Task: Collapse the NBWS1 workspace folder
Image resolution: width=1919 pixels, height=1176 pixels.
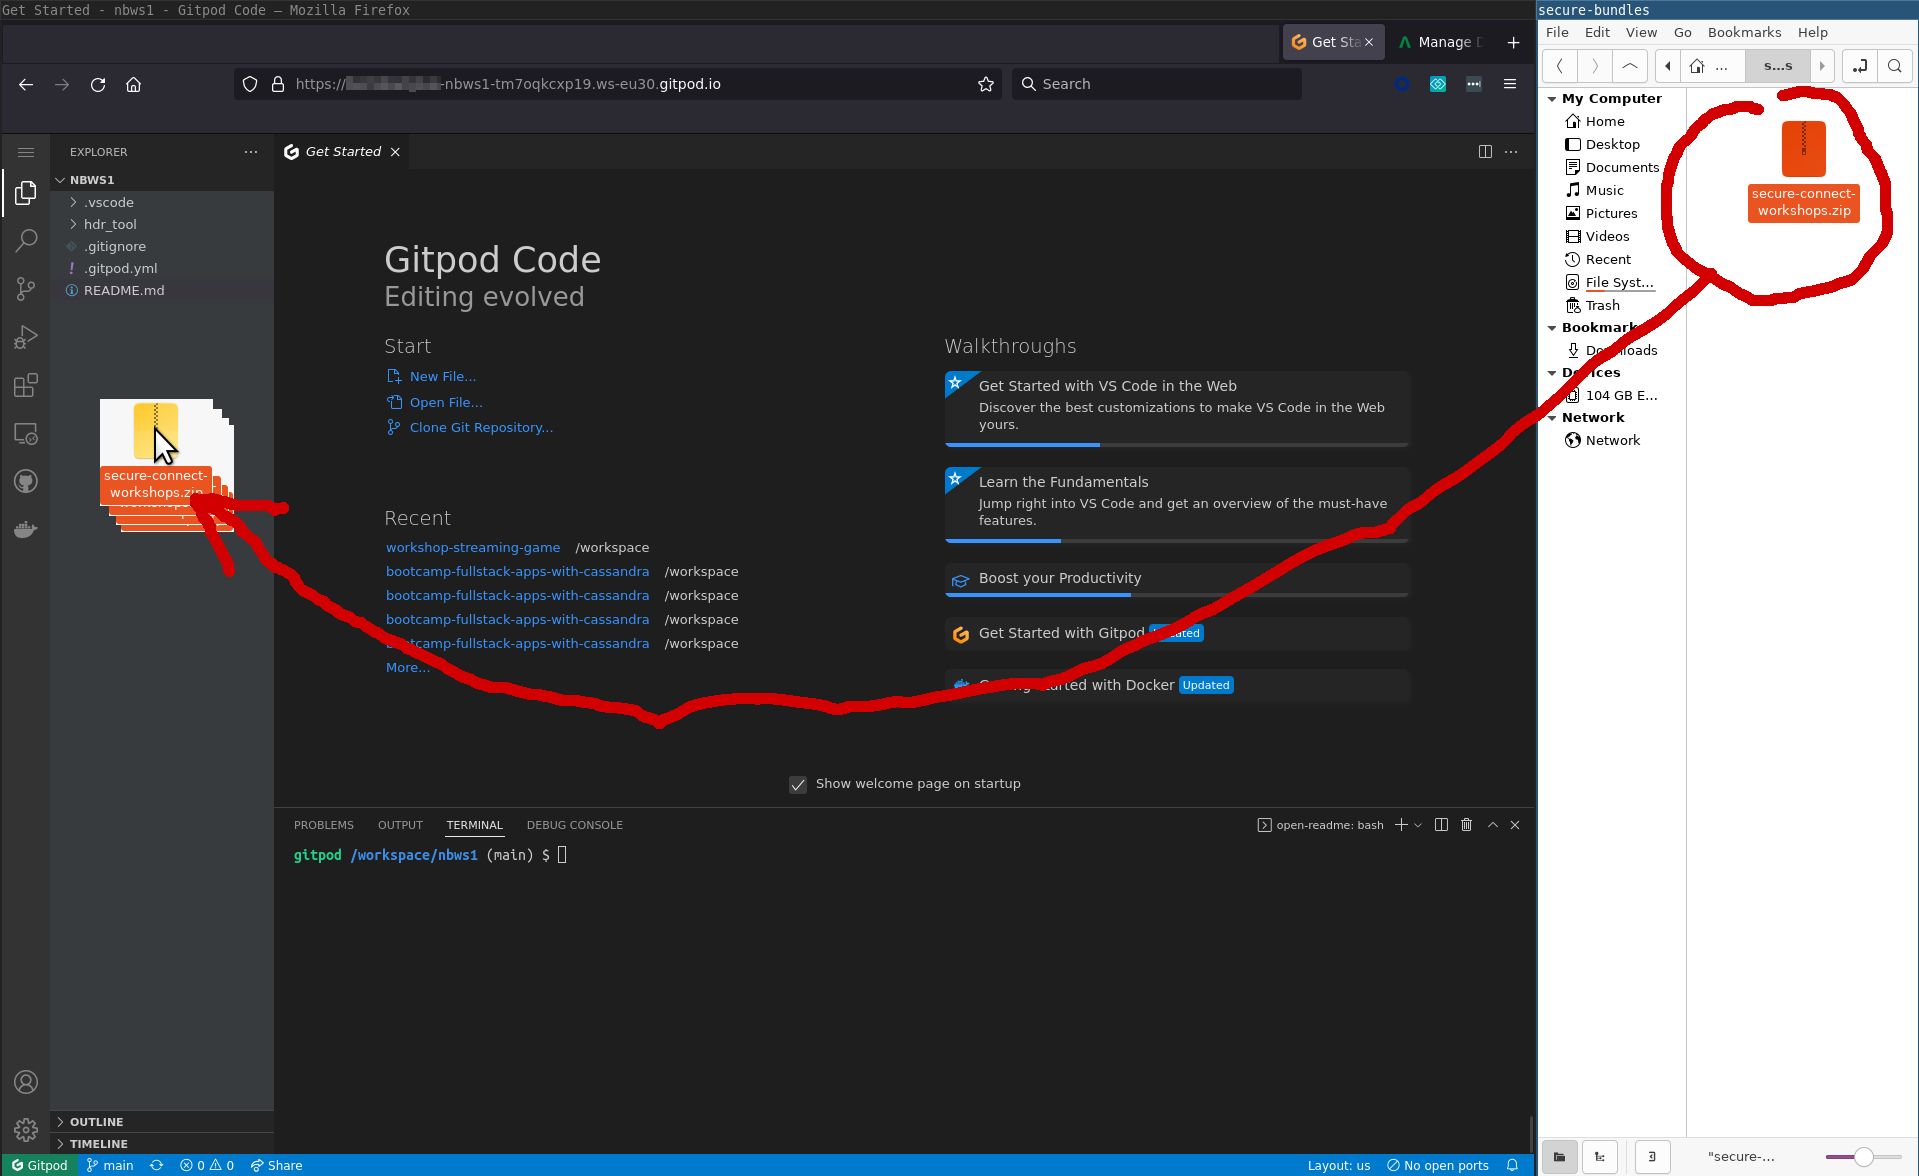Action: point(162,180)
